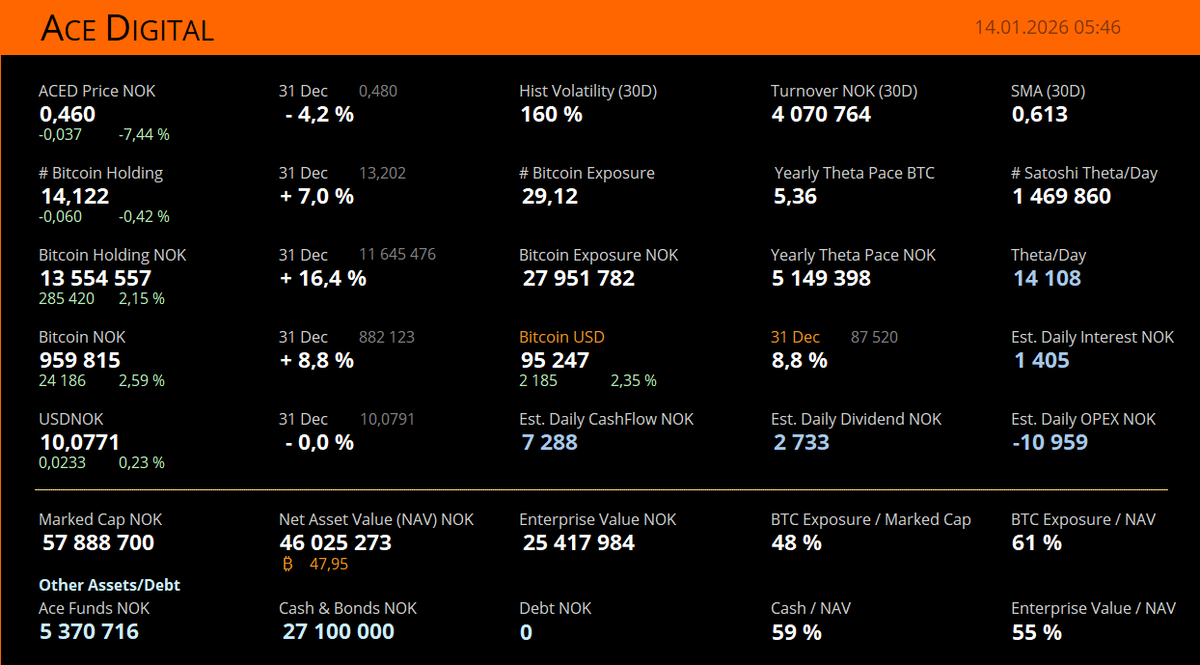Select # Satoshi Theta/Day value 1 469 860

[1062, 196]
